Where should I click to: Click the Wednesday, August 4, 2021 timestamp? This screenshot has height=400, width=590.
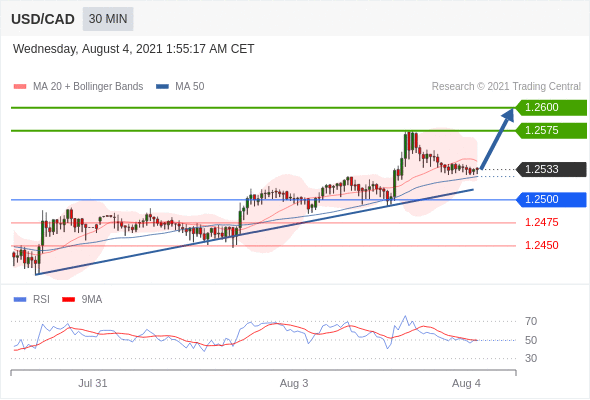click(134, 49)
